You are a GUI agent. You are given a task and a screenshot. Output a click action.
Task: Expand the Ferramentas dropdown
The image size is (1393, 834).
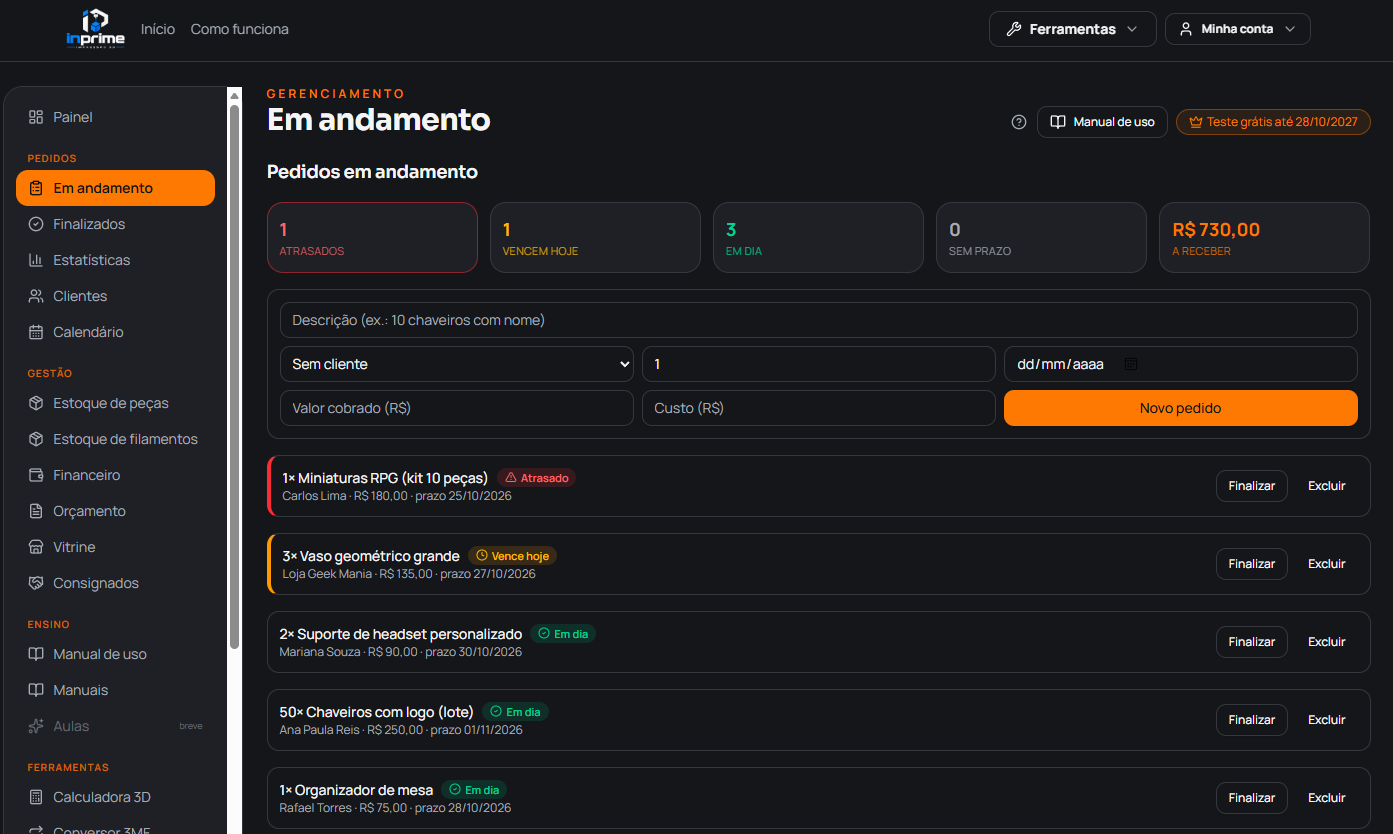(x=1073, y=29)
